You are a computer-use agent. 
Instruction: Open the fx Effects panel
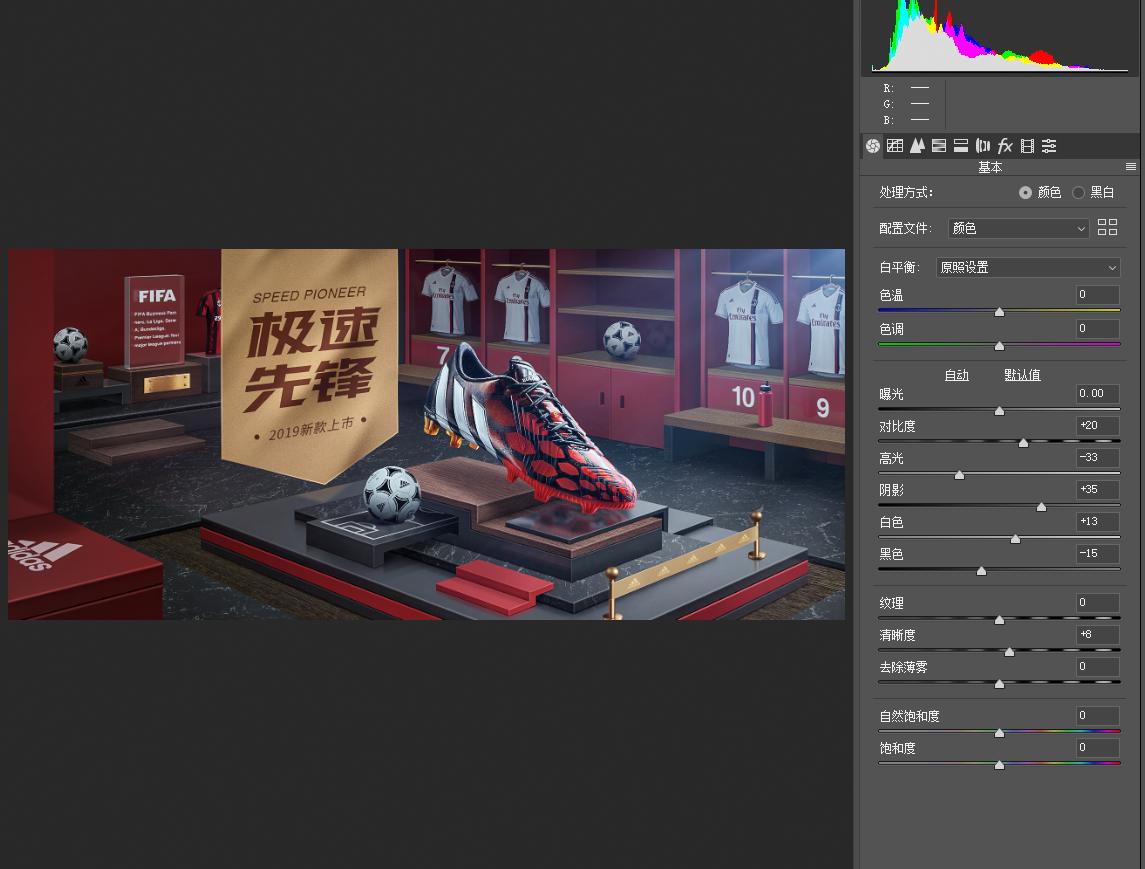tap(1005, 146)
